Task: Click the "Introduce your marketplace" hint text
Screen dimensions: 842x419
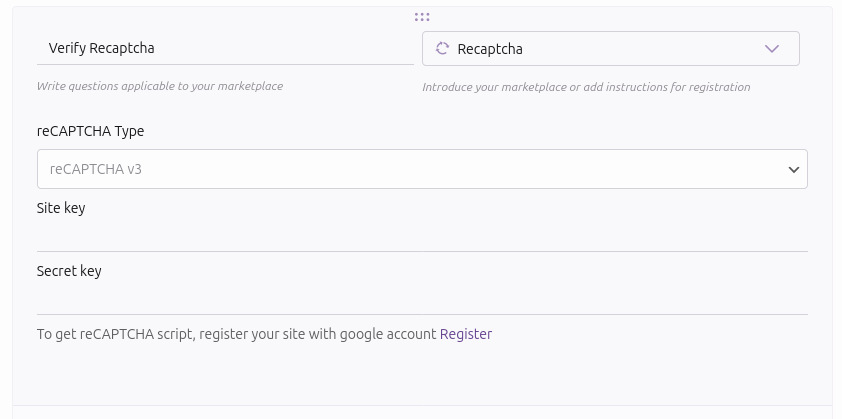Action: [x=586, y=87]
